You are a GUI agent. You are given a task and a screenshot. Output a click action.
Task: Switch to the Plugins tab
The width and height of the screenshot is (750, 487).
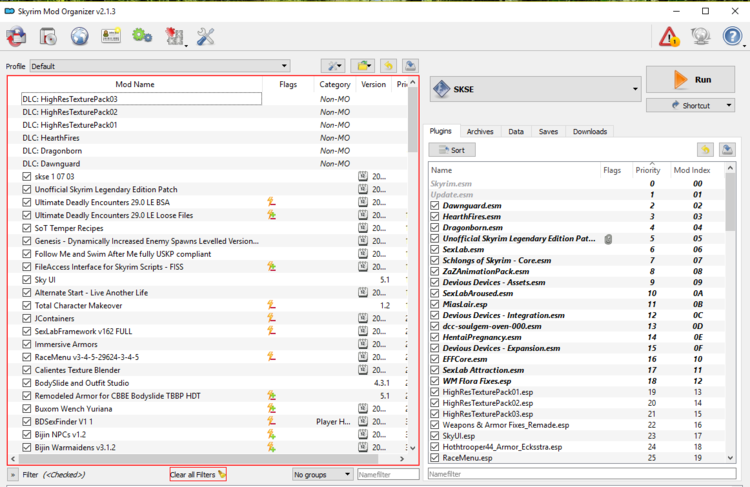click(x=440, y=131)
